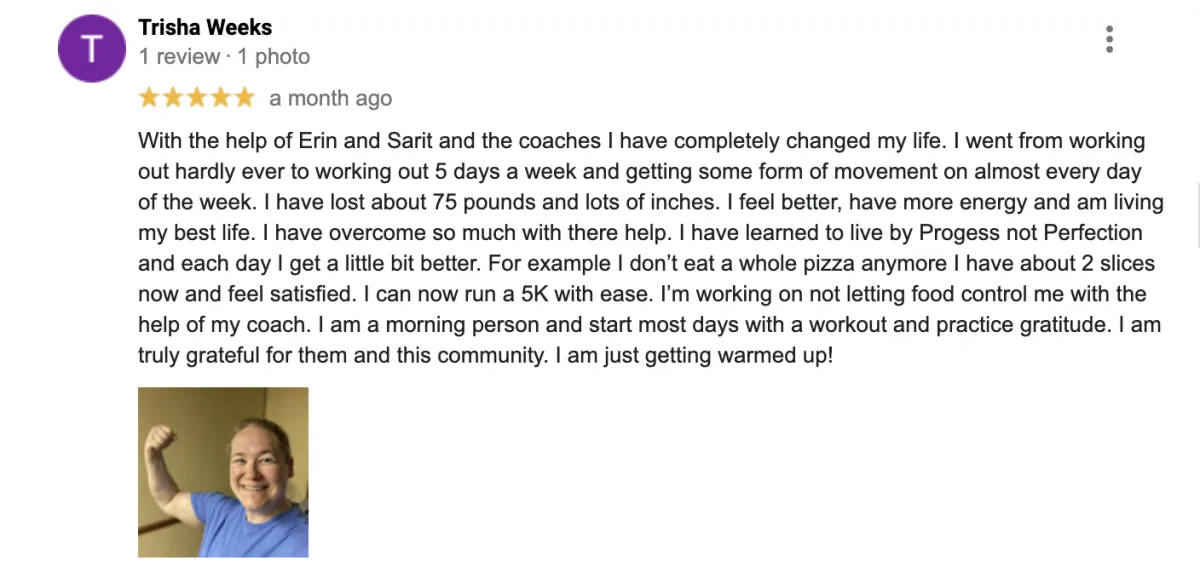Click the scrollbar handle at the right edge

[1196, 215]
